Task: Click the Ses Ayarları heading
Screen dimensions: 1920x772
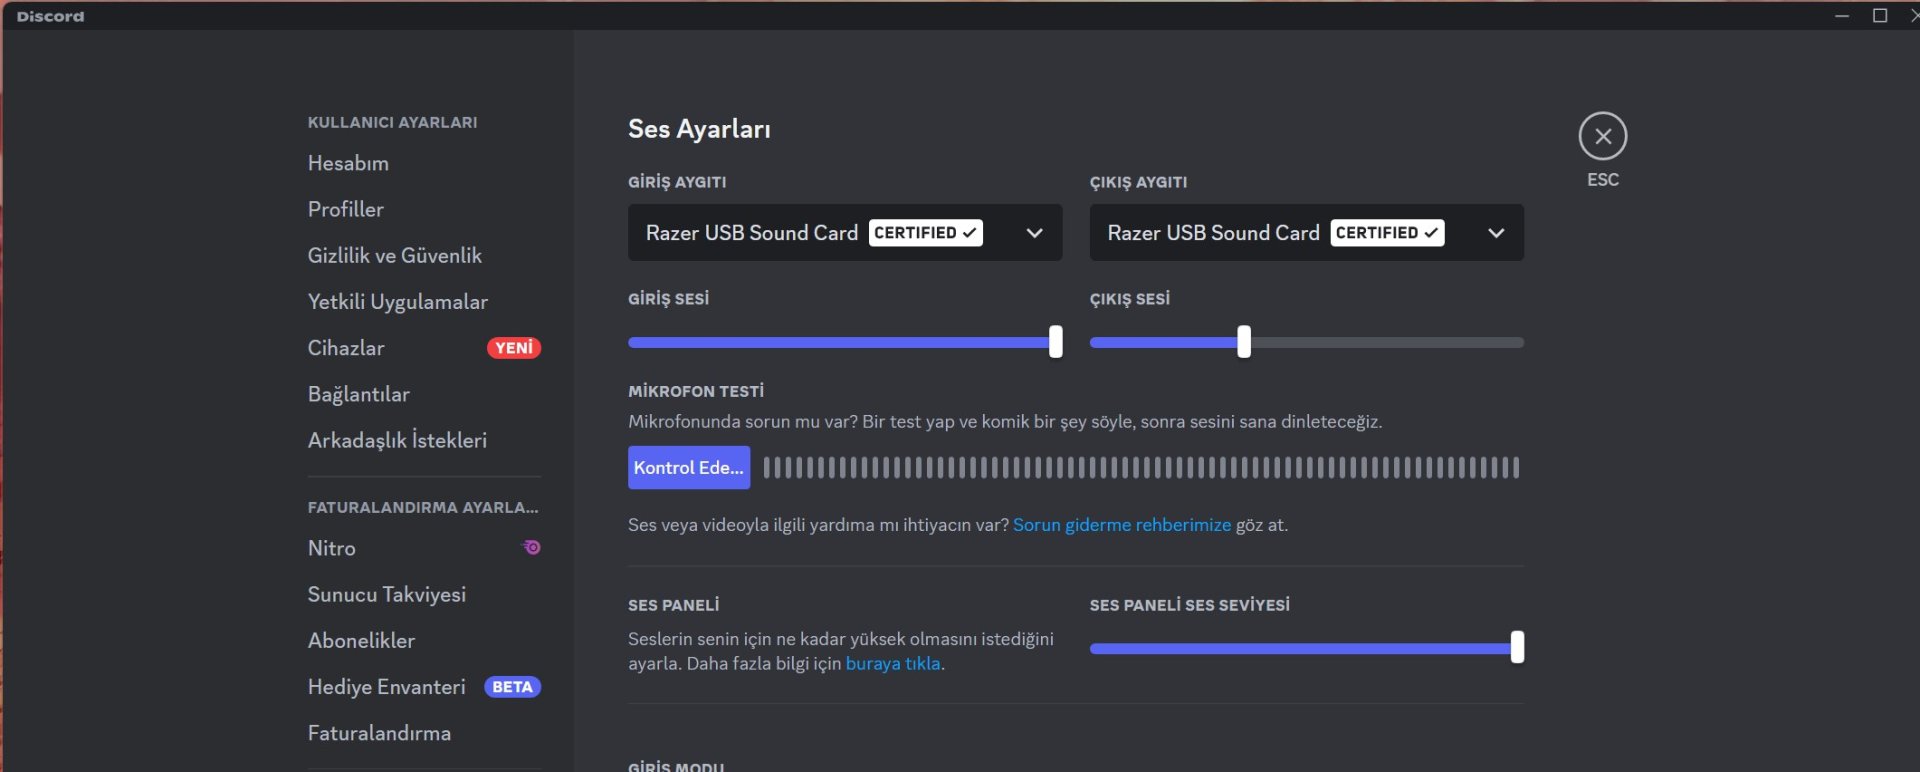Action: 699,129
